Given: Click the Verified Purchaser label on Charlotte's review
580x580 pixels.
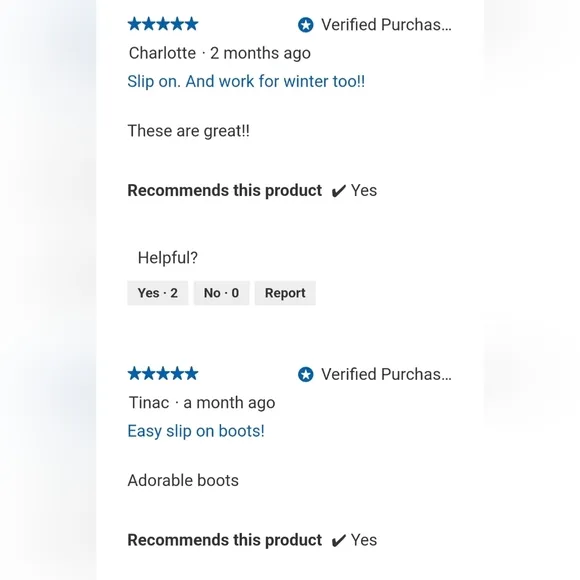Looking at the screenshot, I should [386, 25].
